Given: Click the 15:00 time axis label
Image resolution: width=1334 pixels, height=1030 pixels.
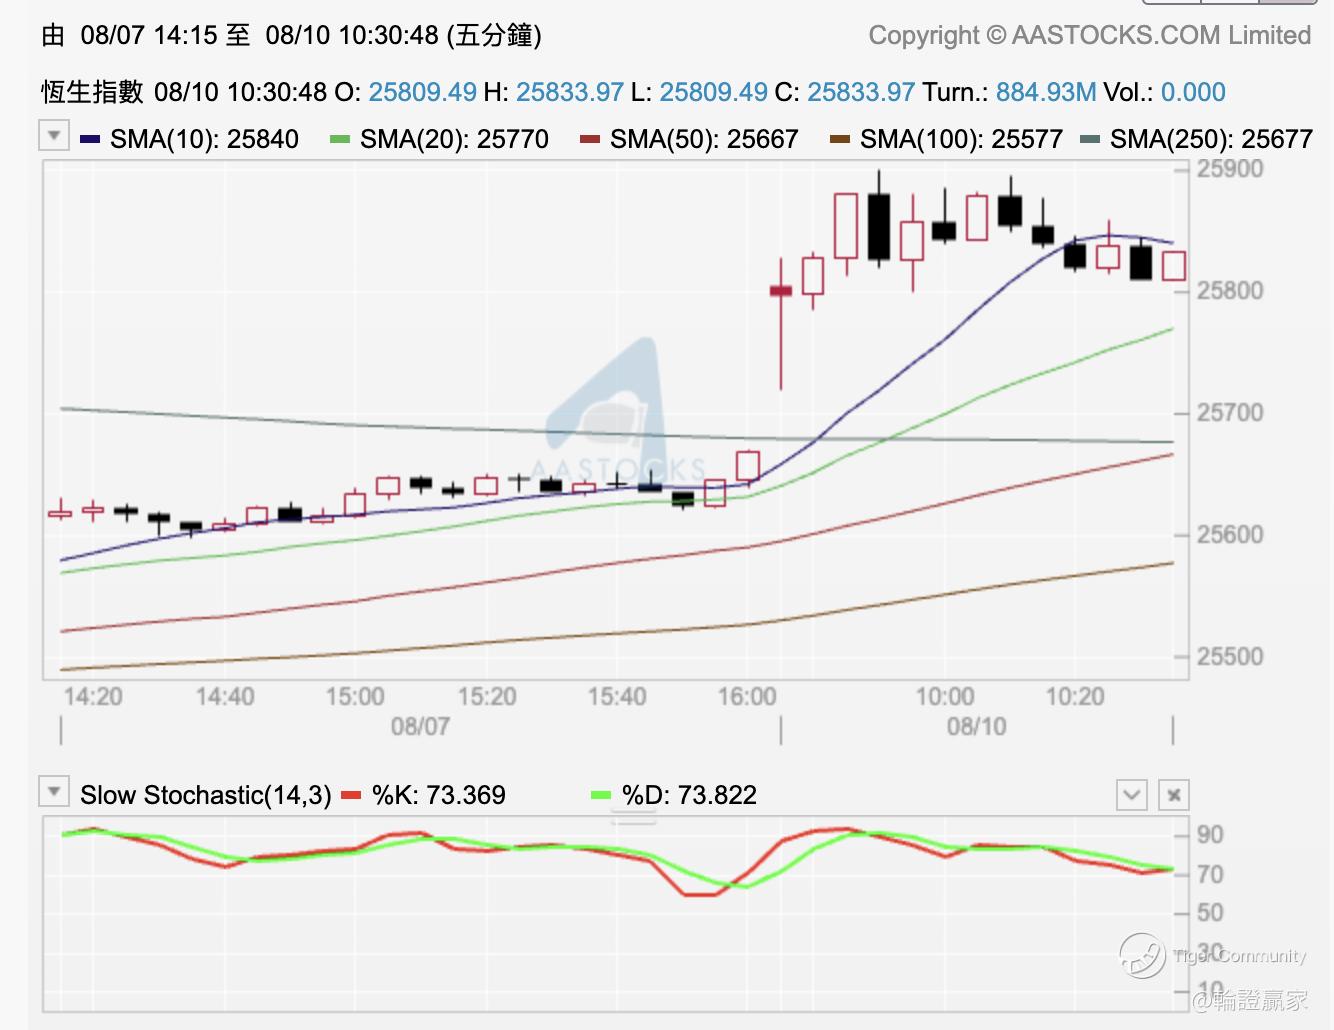Looking at the screenshot, I should [x=355, y=696].
